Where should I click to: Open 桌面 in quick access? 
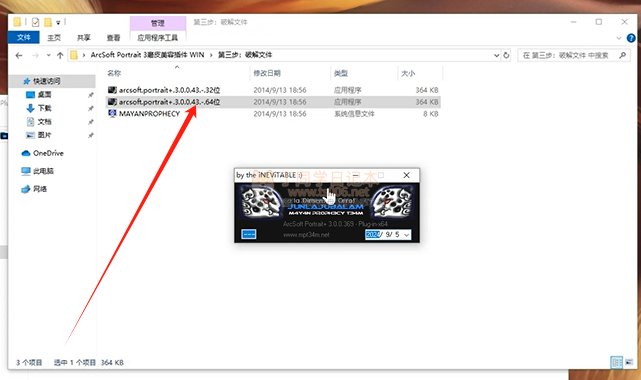coord(44,94)
